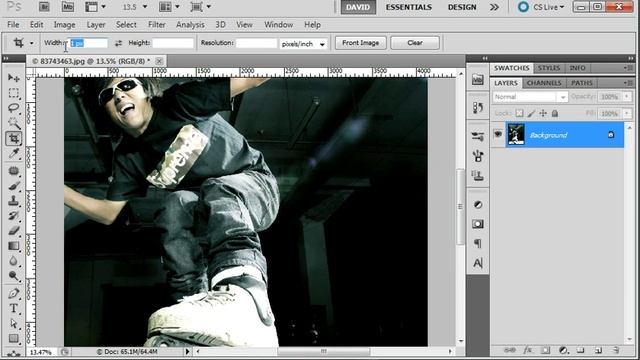The height and width of the screenshot is (360, 640).
Task: Add a layer mask
Action: pos(545,350)
